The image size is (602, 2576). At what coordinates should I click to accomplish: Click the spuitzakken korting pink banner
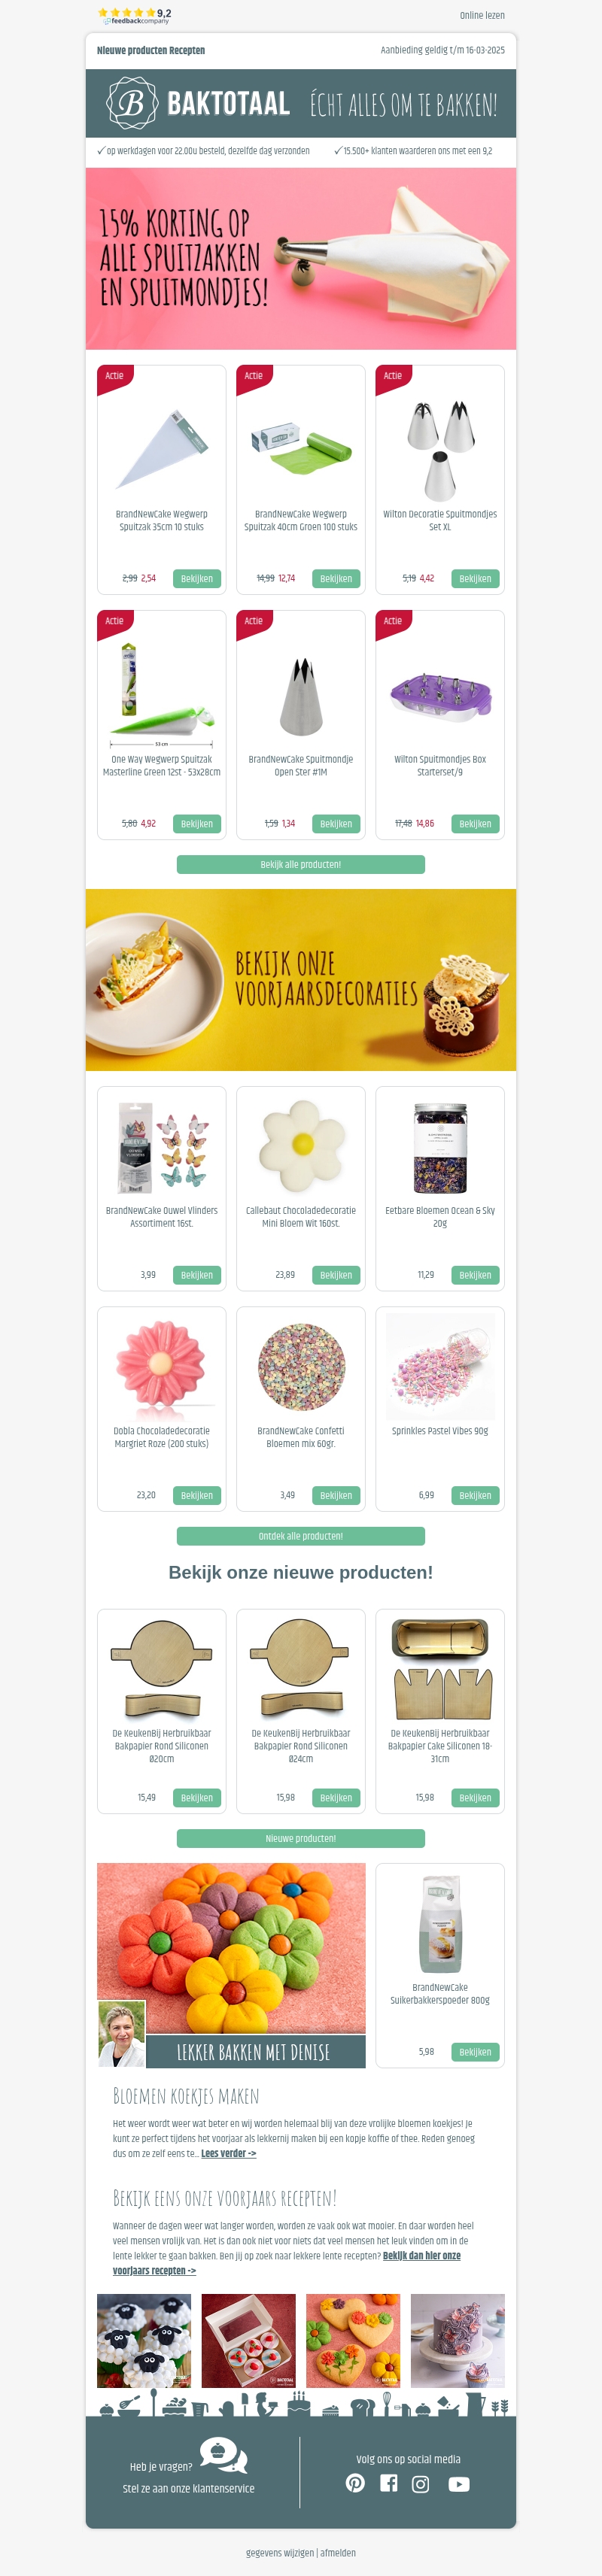pos(301,259)
